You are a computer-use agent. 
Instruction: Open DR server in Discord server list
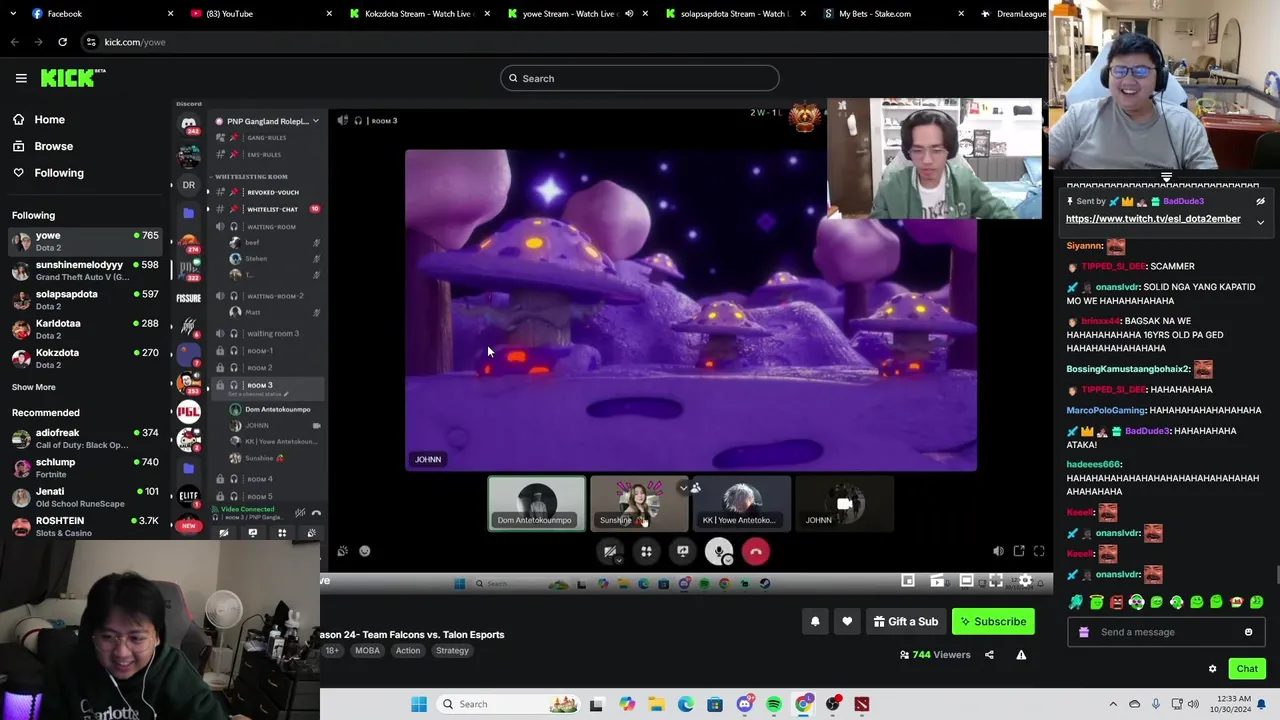click(x=188, y=185)
